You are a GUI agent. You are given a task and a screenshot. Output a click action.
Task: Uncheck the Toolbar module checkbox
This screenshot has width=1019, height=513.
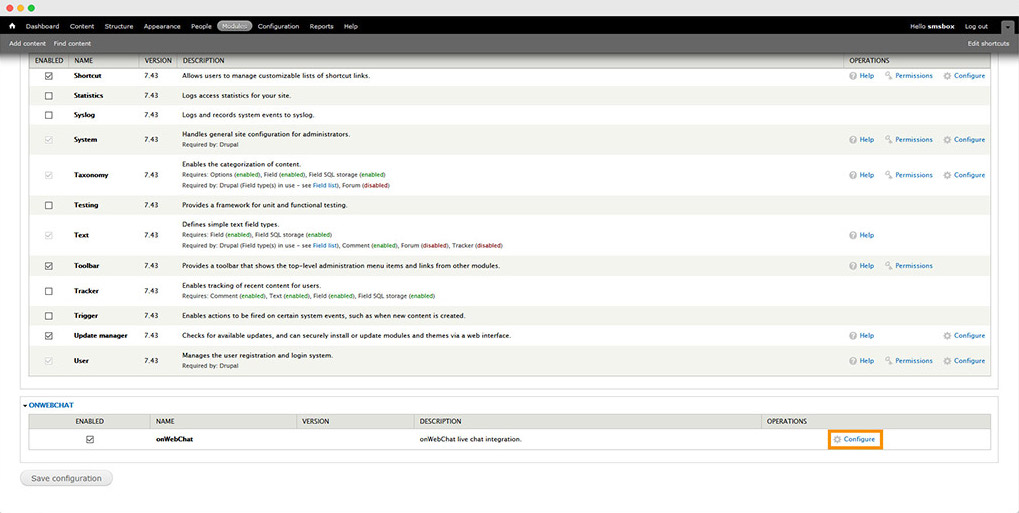click(49, 266)
